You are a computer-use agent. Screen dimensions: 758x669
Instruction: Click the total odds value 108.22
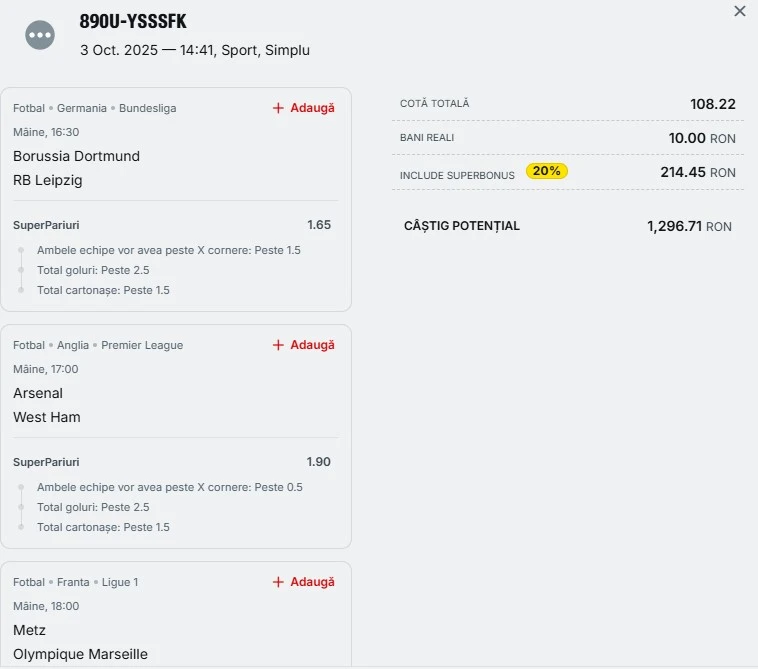tap(713, 104)
